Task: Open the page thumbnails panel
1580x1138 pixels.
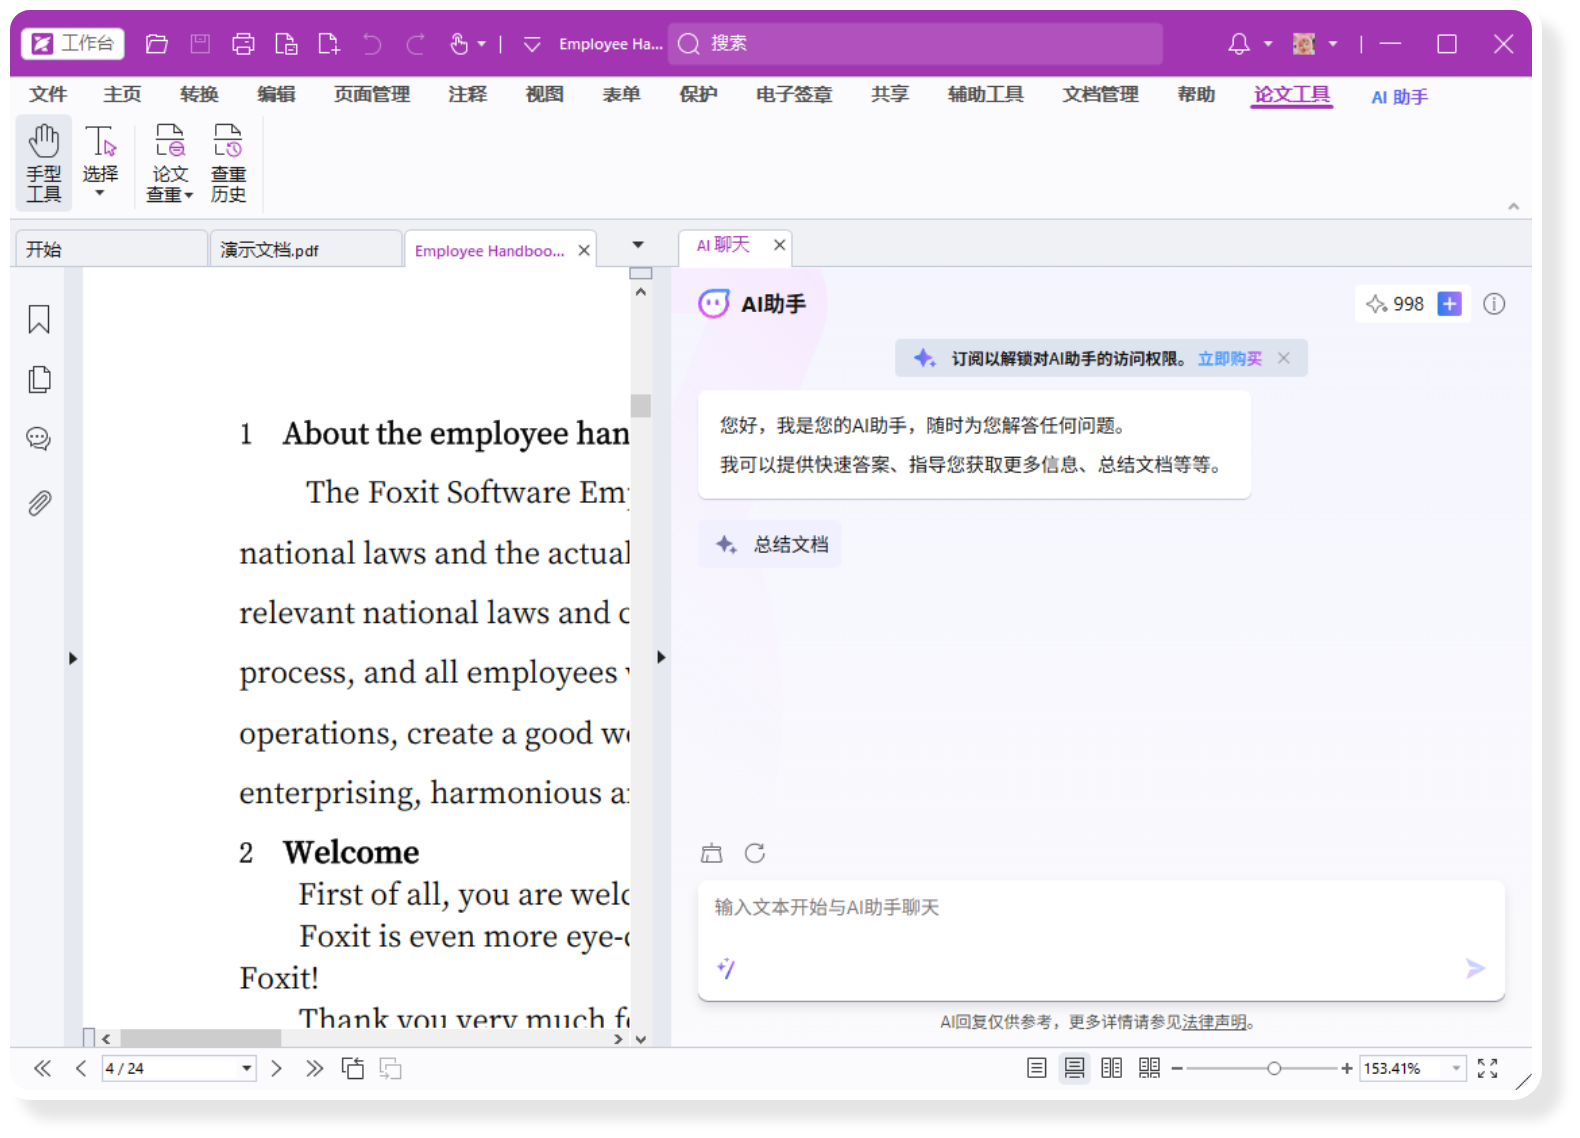Action: (x=39, y=380)
